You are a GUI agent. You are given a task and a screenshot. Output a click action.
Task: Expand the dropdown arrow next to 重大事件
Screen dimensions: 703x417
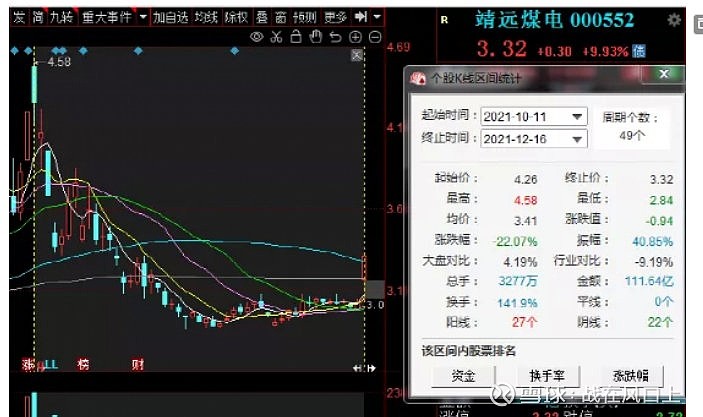[x=143, y=17]
